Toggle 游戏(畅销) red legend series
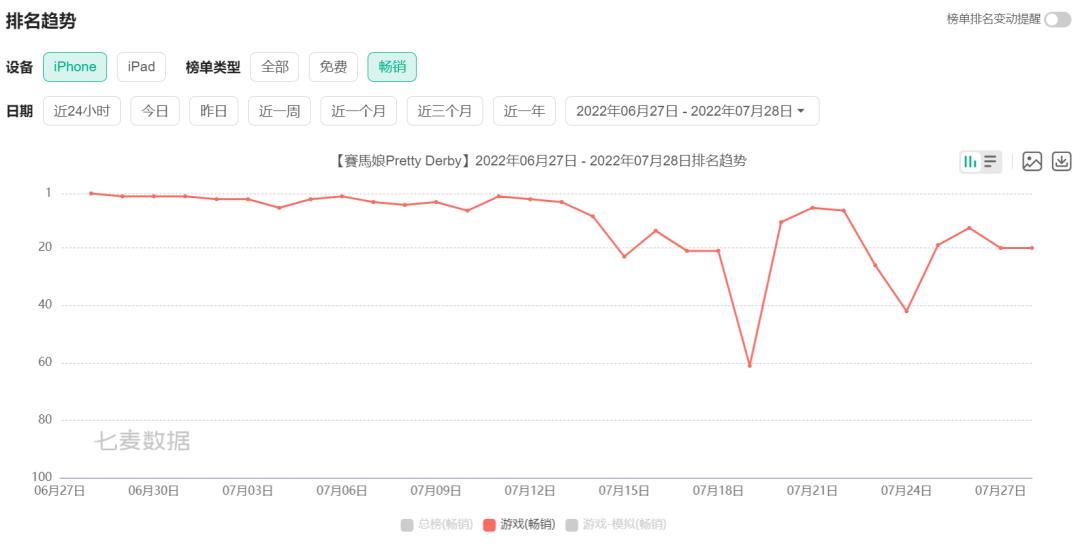The image size is (1080, 547). coord(519,525)
